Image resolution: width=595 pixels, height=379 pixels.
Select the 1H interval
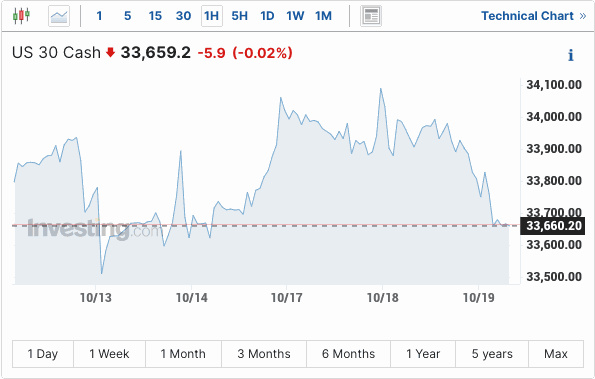coord(212,16)
